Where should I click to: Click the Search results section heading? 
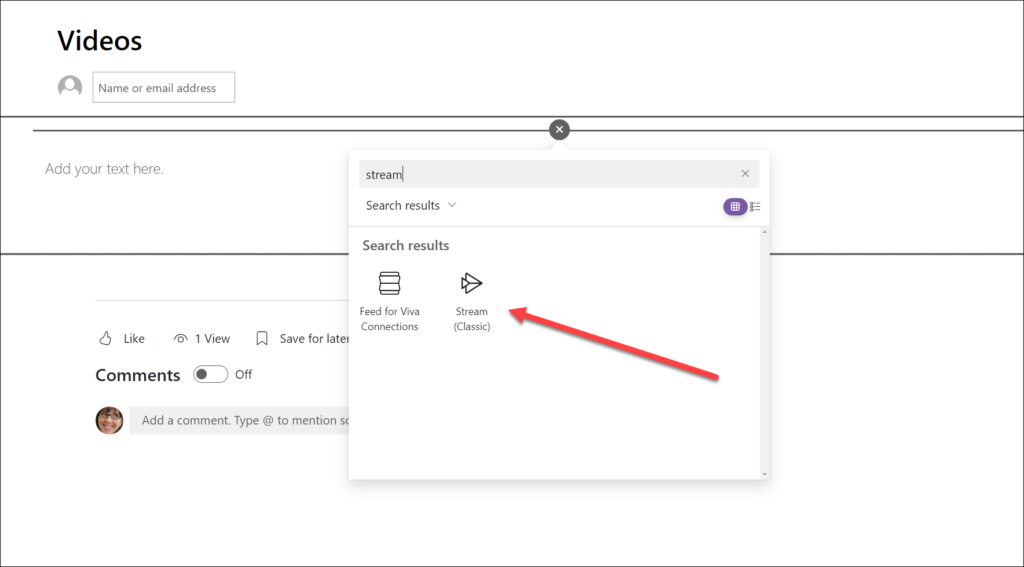(406, 246)
